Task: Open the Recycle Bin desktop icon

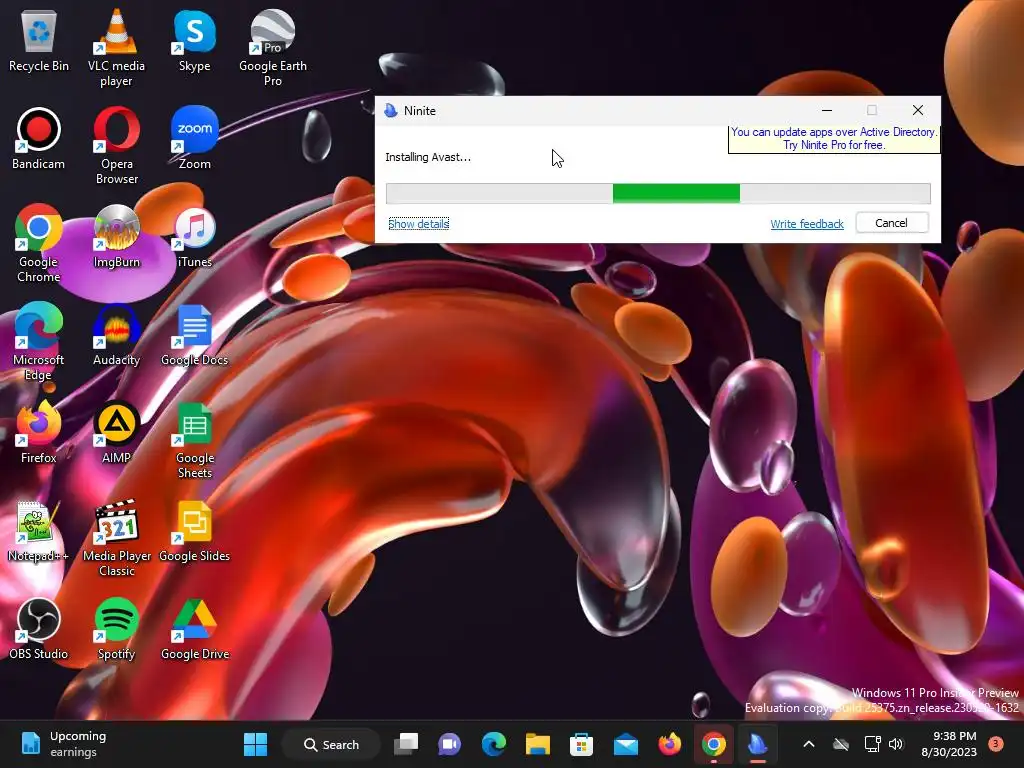Action: pos(39,40)
